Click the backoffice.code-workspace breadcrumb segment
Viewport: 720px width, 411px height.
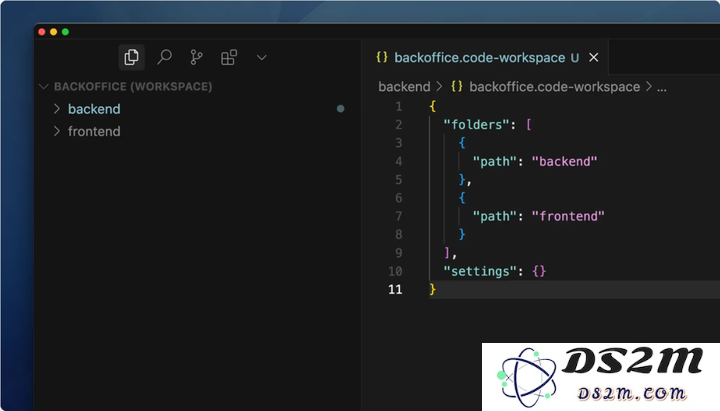tap(554, 87)
